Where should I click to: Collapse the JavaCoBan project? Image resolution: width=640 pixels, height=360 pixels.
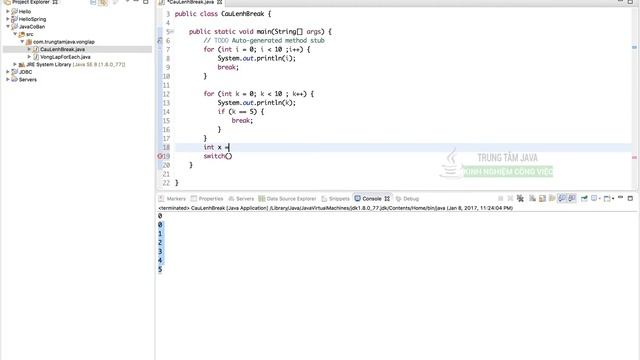pyautogui.click(x=8, y=27)
